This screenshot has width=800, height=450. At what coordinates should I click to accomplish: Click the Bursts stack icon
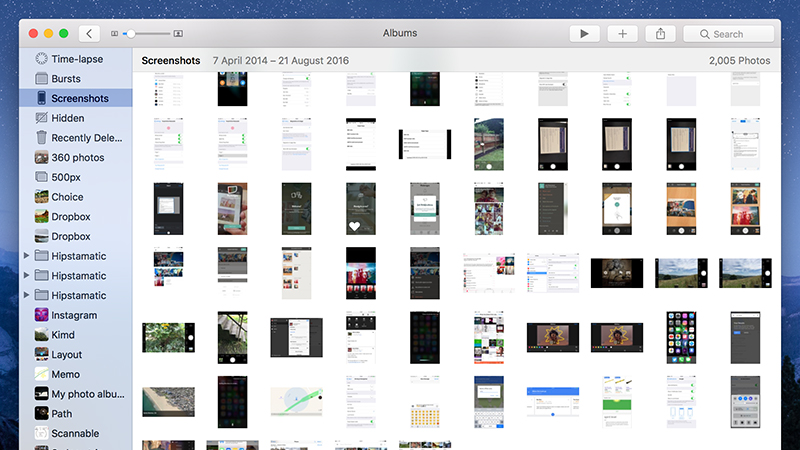[x=41, y=79]
